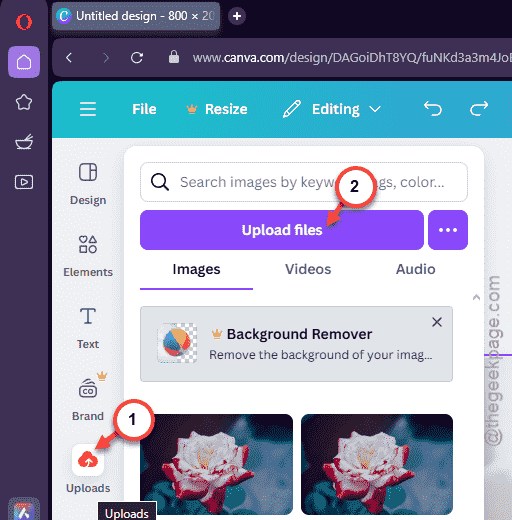Dismiss the Background Remover banner
Viewport: 512px width, 520px height.
(437, 322)
